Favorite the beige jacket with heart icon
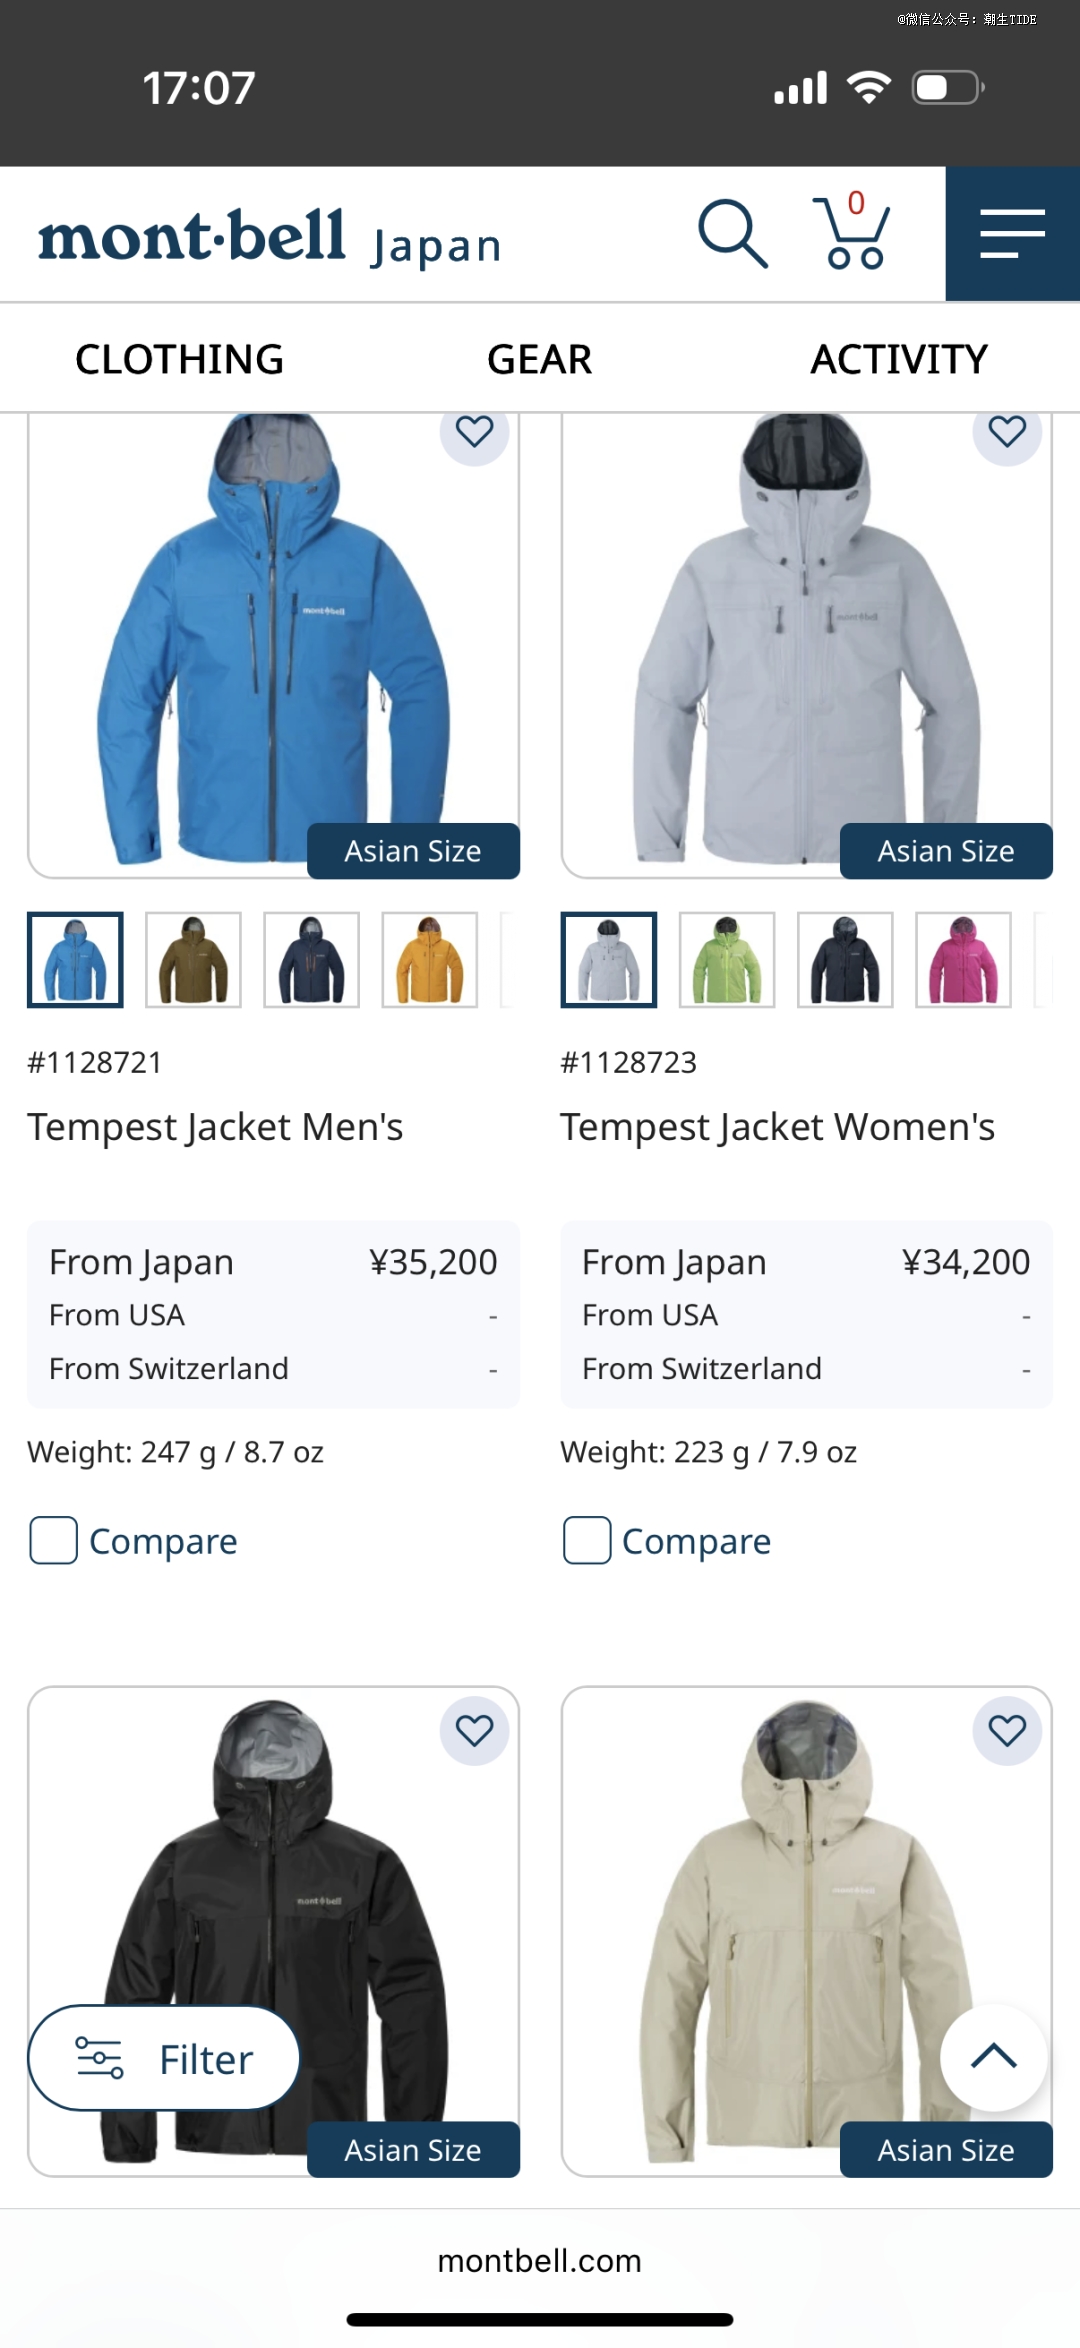This screenshot has height=2348, width=1080. [1007, 1730]
